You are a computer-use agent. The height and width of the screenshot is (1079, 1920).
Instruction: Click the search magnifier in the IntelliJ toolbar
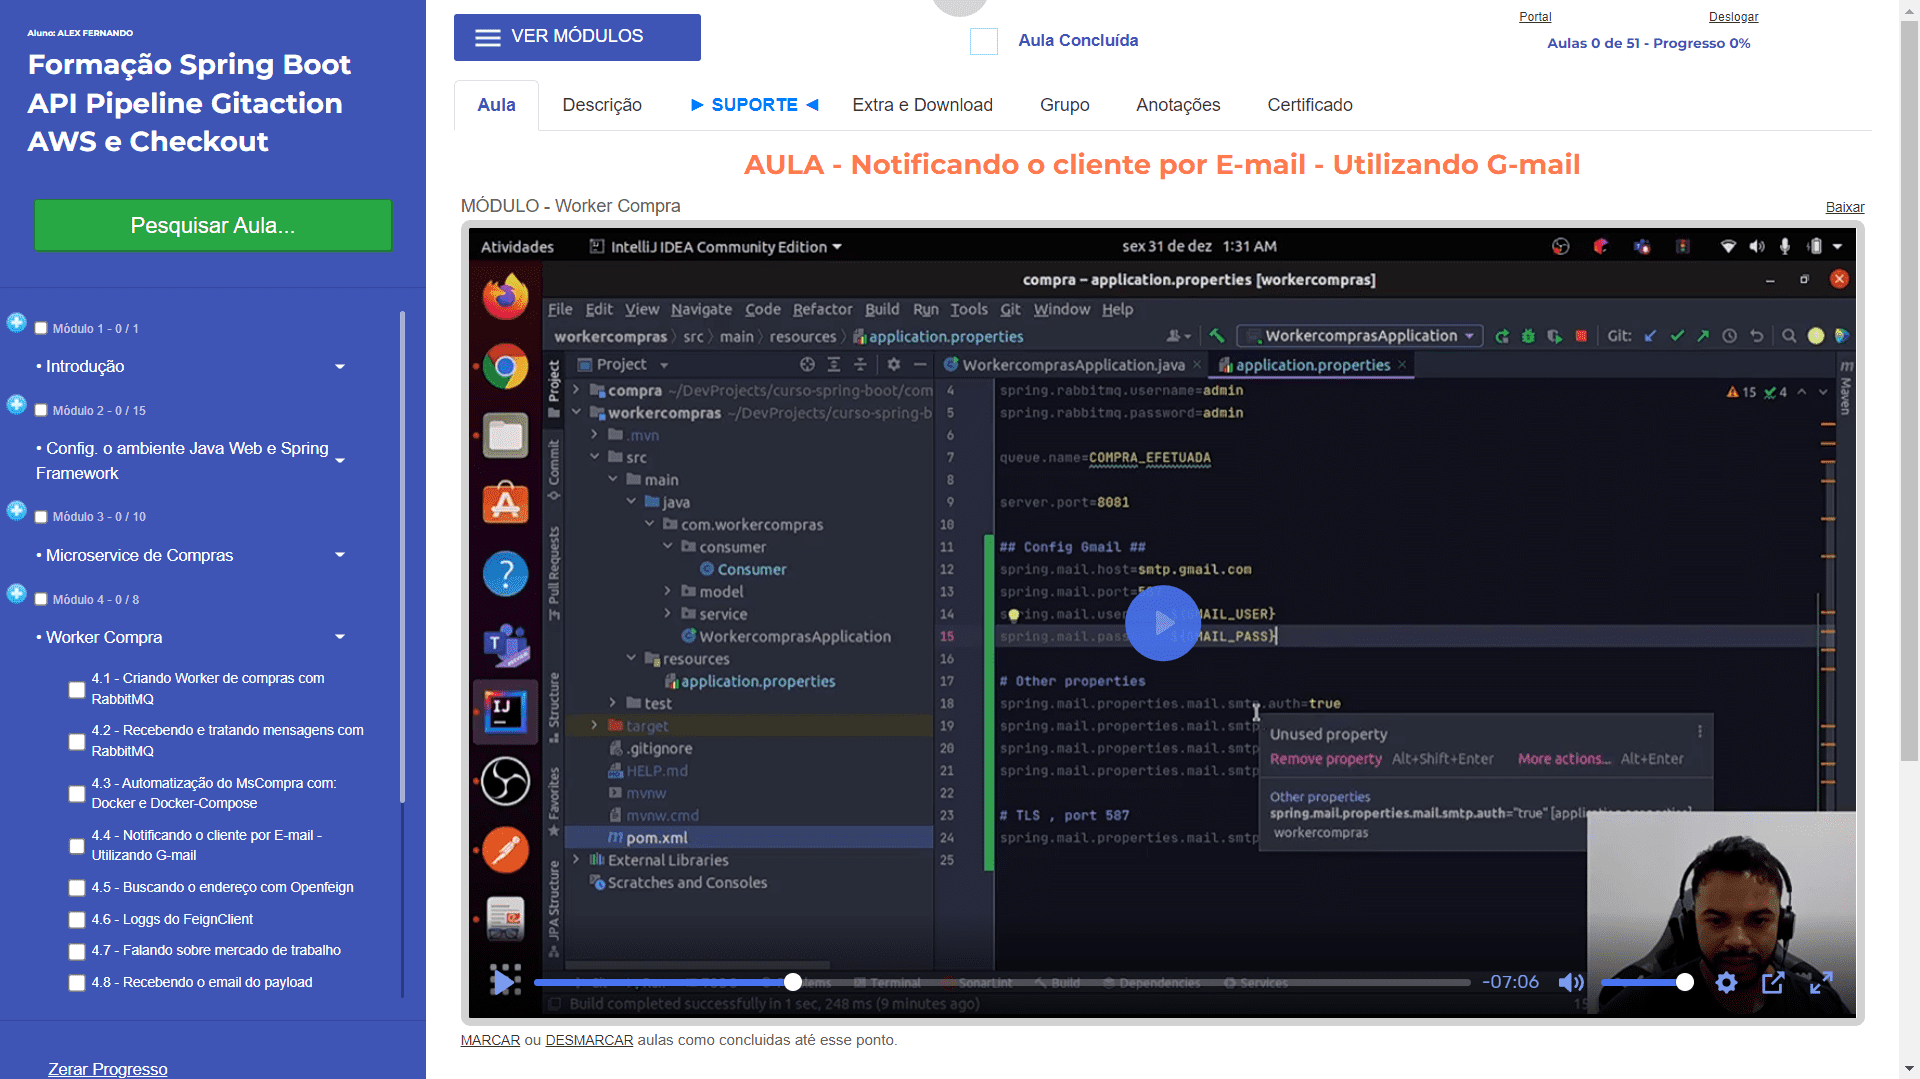(x=1789, y=336)
